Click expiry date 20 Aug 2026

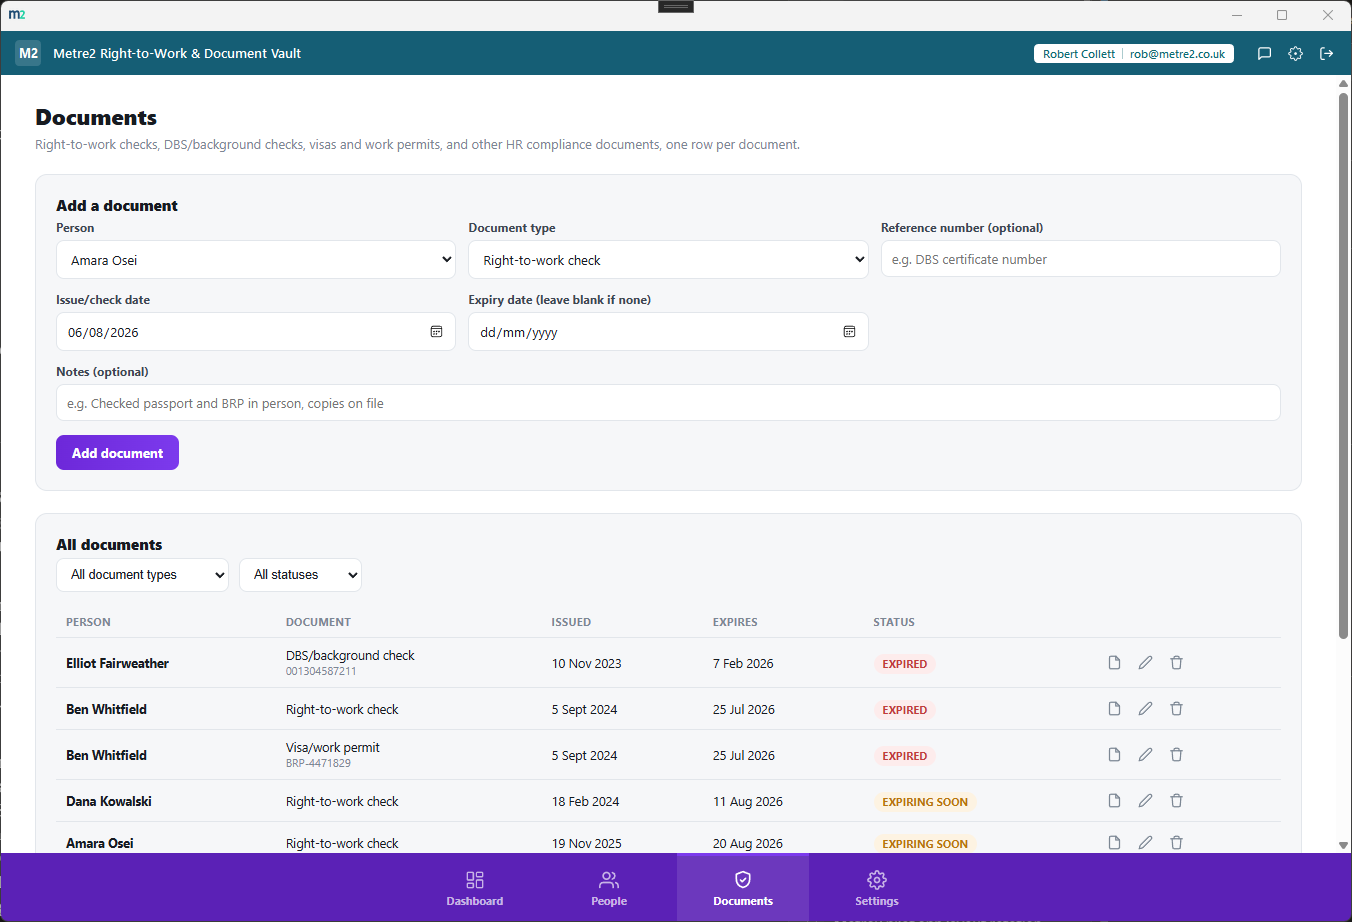748,843
